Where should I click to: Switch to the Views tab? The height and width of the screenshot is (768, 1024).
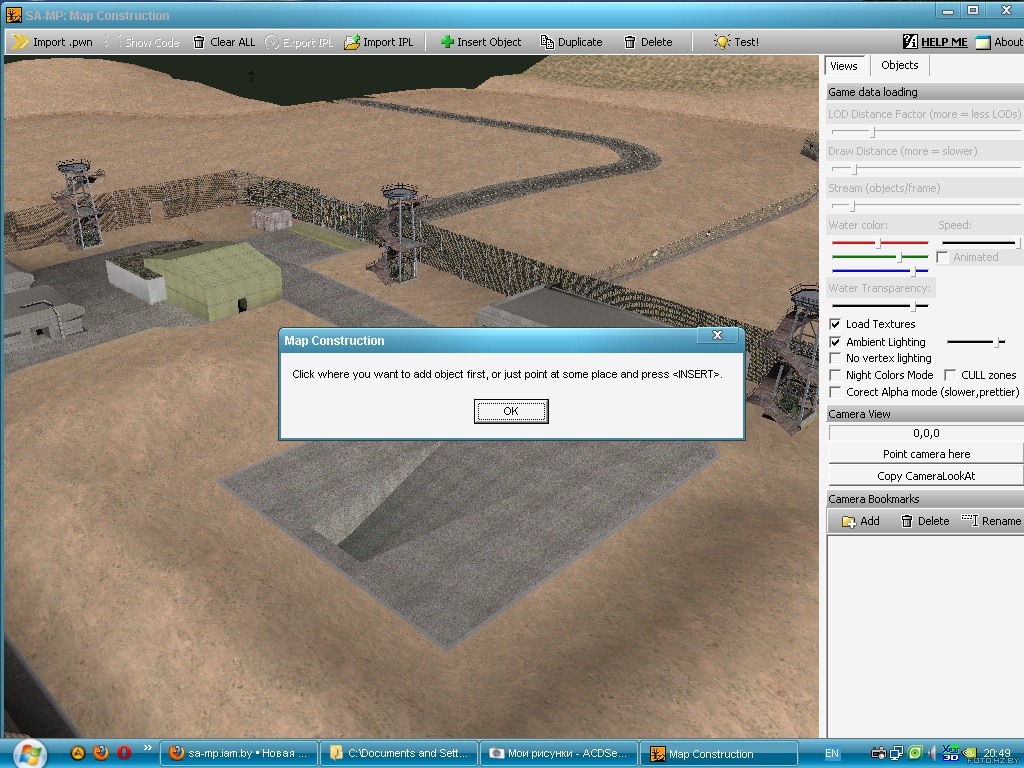point(844,66)
